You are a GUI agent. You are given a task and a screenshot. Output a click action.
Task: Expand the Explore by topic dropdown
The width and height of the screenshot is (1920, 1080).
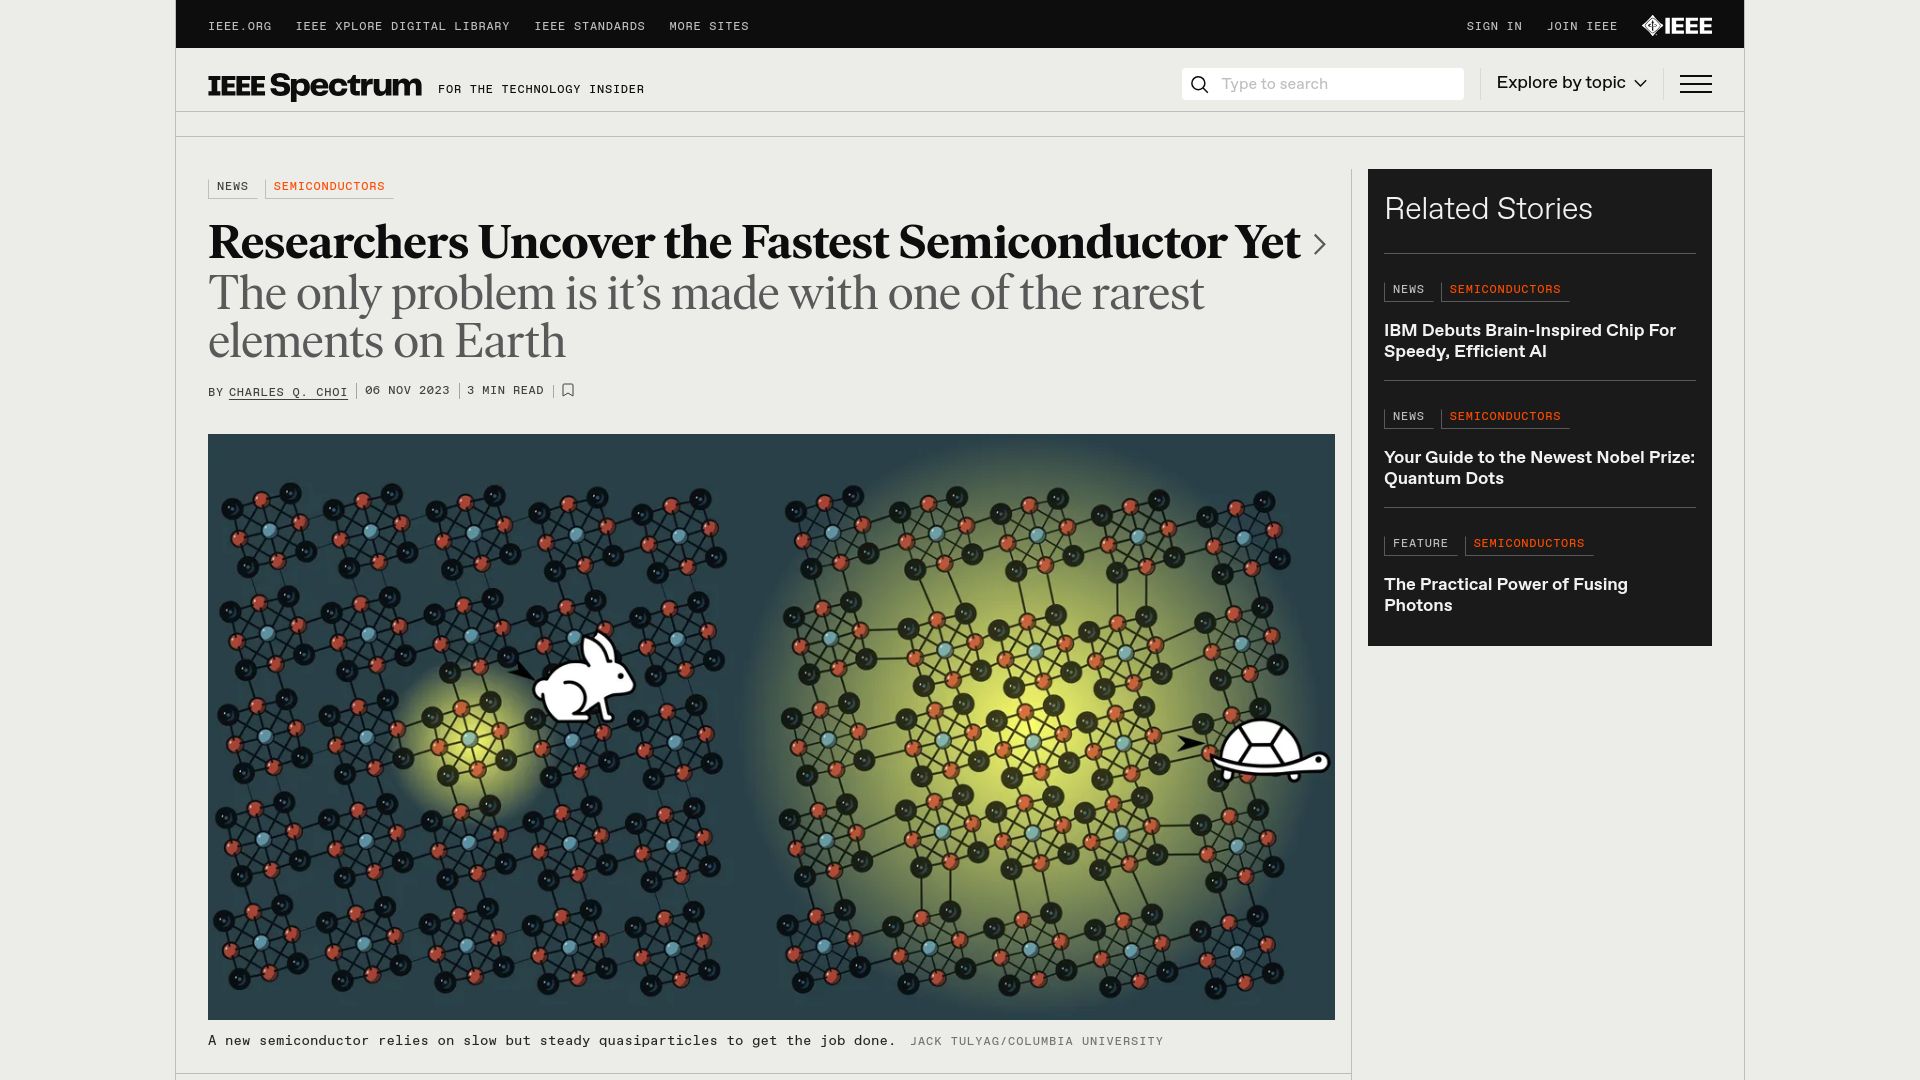click(x=1571, y=83)
